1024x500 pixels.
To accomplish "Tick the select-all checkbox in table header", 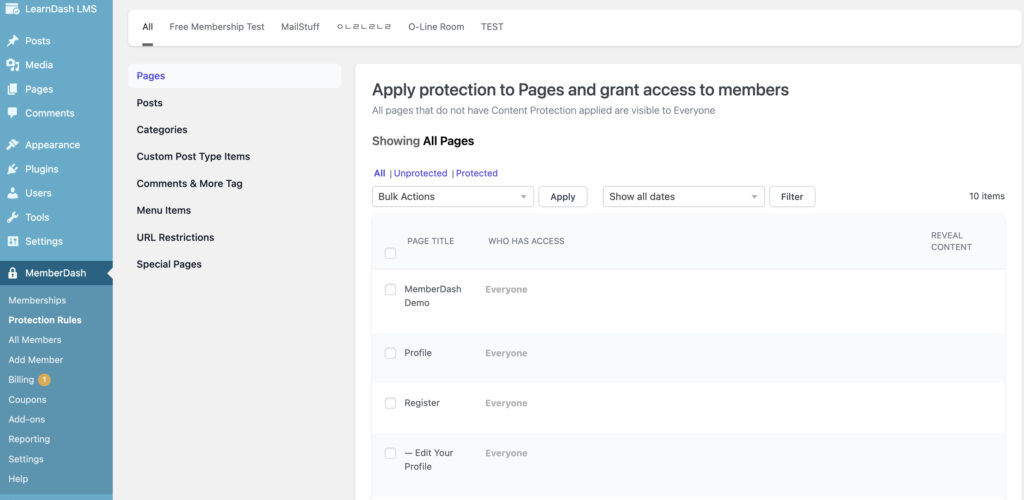I will pos(390,253).
